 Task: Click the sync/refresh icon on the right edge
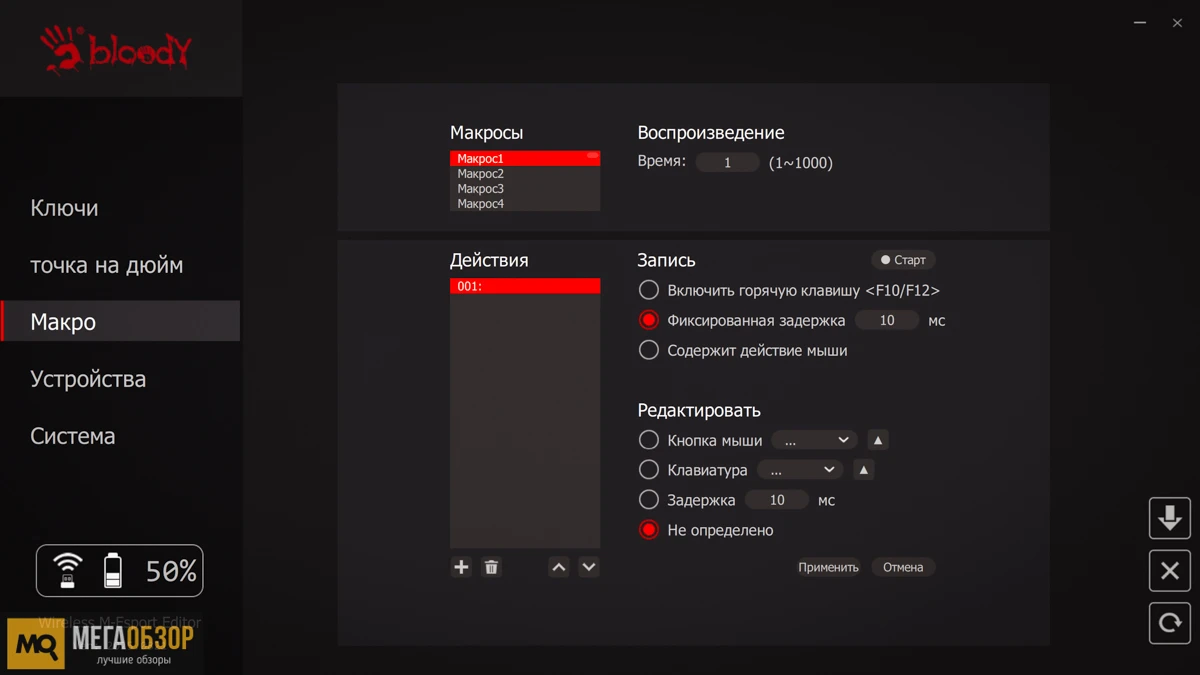[1169, 623]
